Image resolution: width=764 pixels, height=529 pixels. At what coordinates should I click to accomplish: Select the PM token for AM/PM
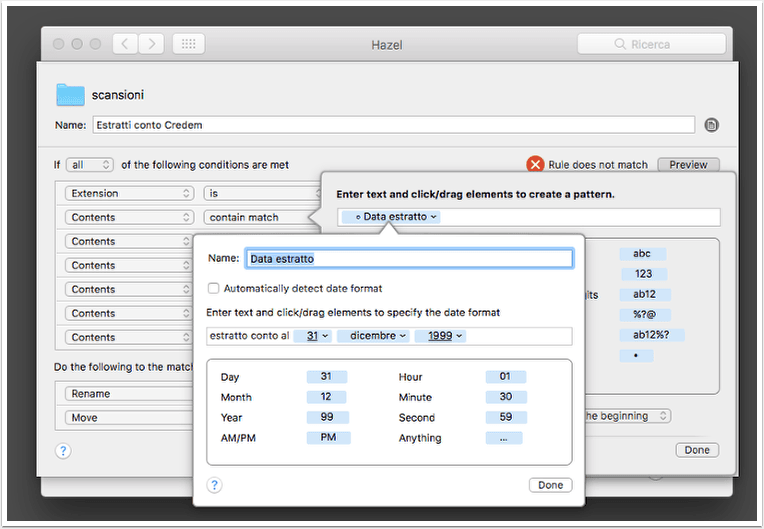[328, 438]
